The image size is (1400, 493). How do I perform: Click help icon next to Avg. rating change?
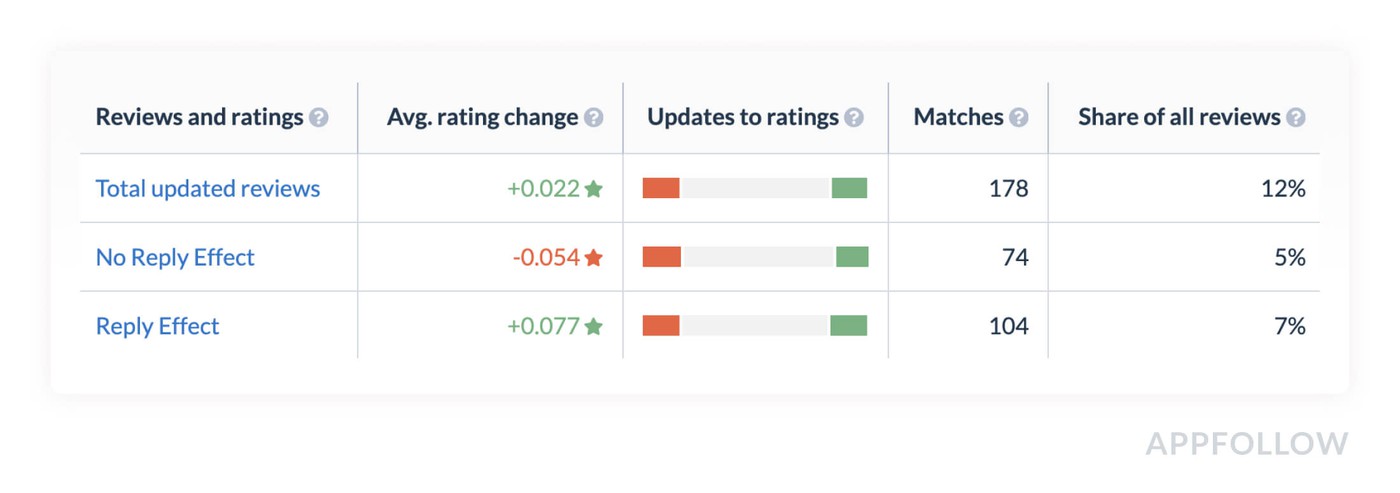click(x=593, y=118)
